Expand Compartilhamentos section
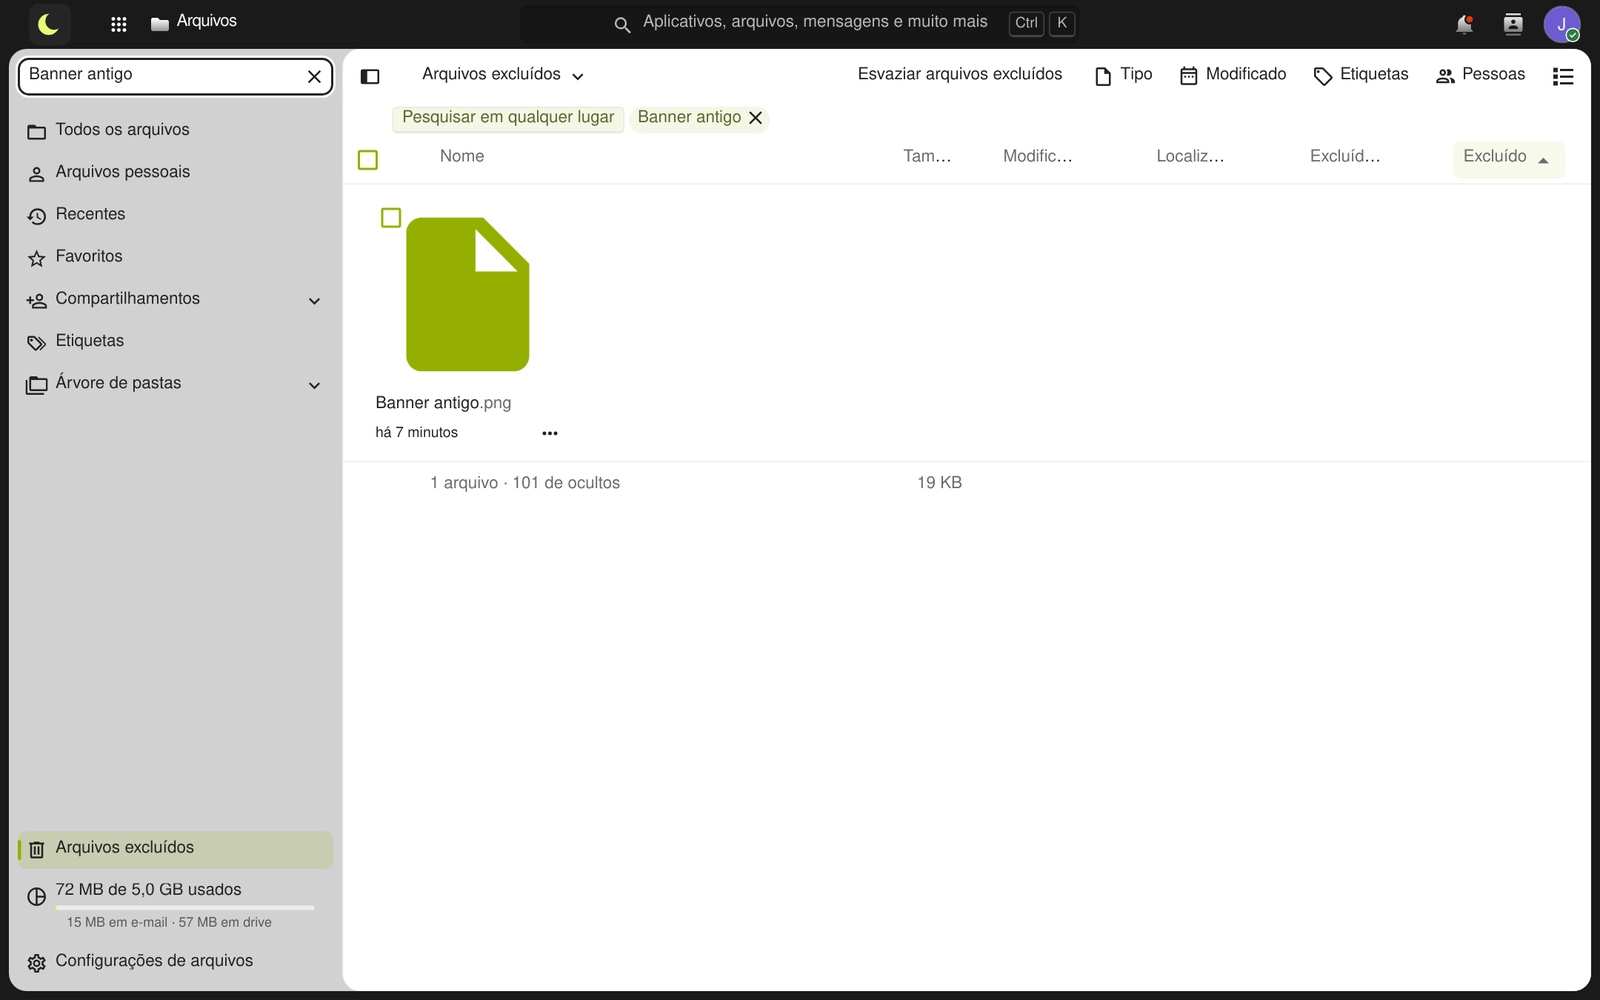Image resolution: width=1600 pixels, height=1000 pixels. click(314, 301)
